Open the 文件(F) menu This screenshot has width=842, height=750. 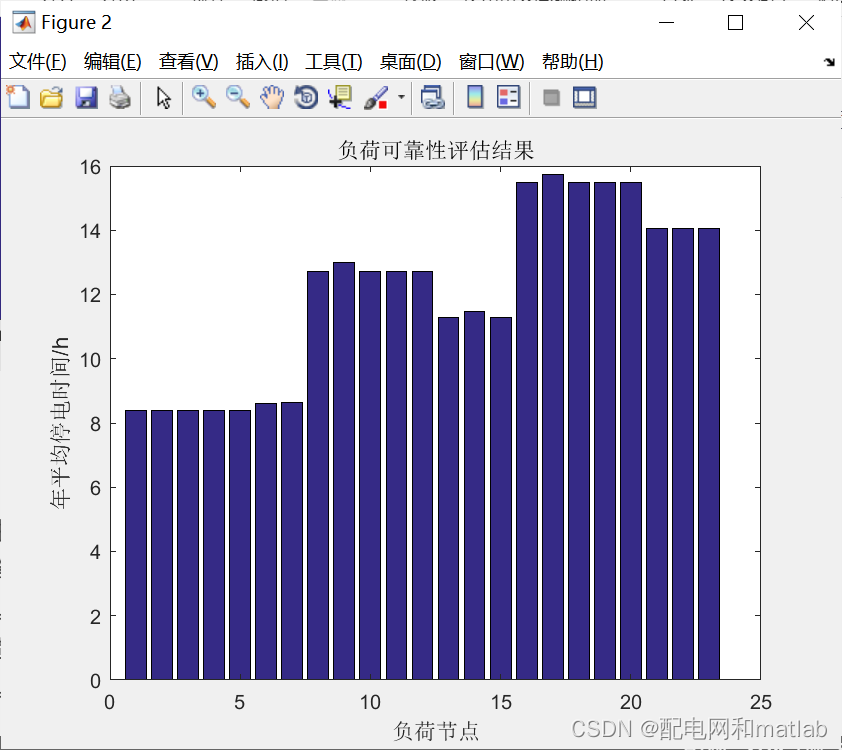pos(38,62)
